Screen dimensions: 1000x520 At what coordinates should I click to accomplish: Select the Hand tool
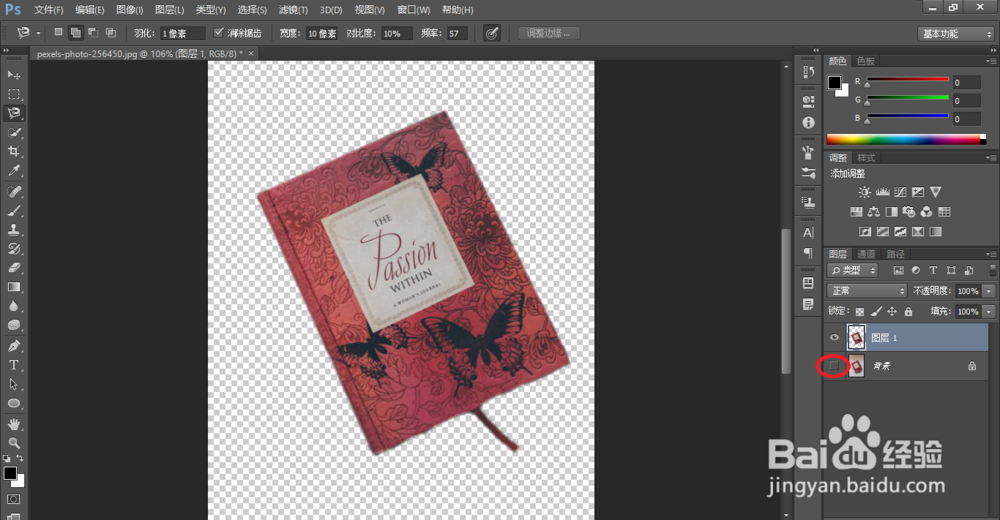coord(13,424)
